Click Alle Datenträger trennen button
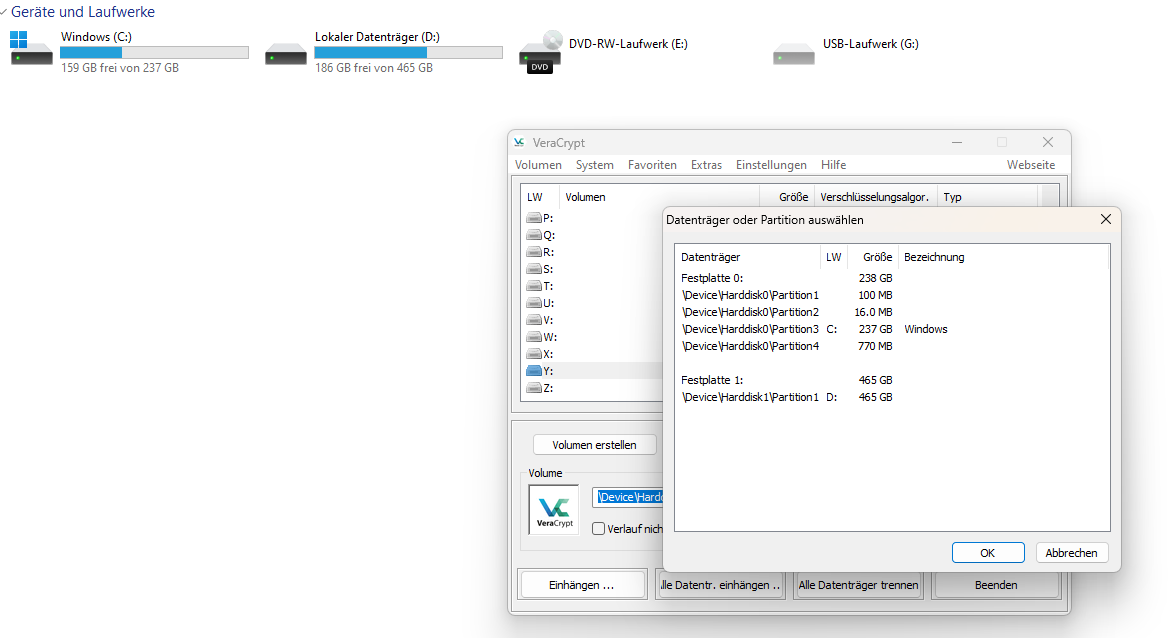 pos(858,585)
